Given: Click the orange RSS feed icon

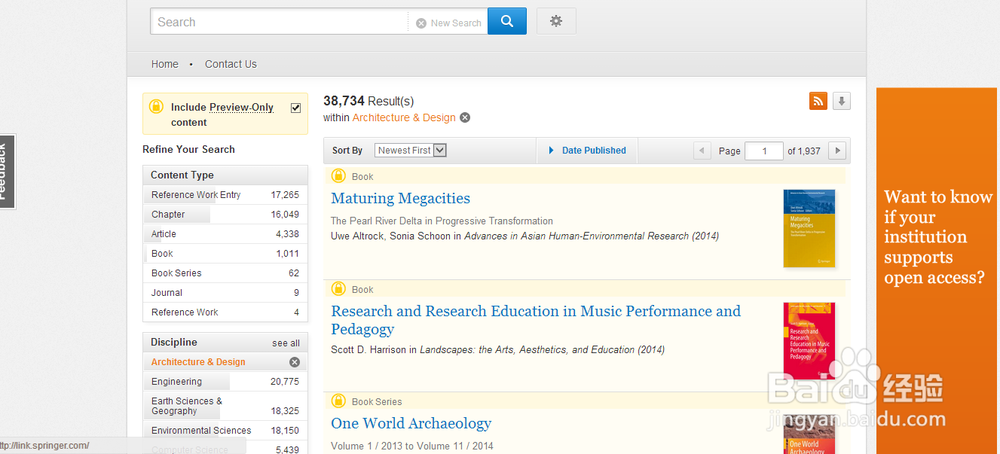Looking at the screenshot, I should pyautogui.click(x=818, y=101).
